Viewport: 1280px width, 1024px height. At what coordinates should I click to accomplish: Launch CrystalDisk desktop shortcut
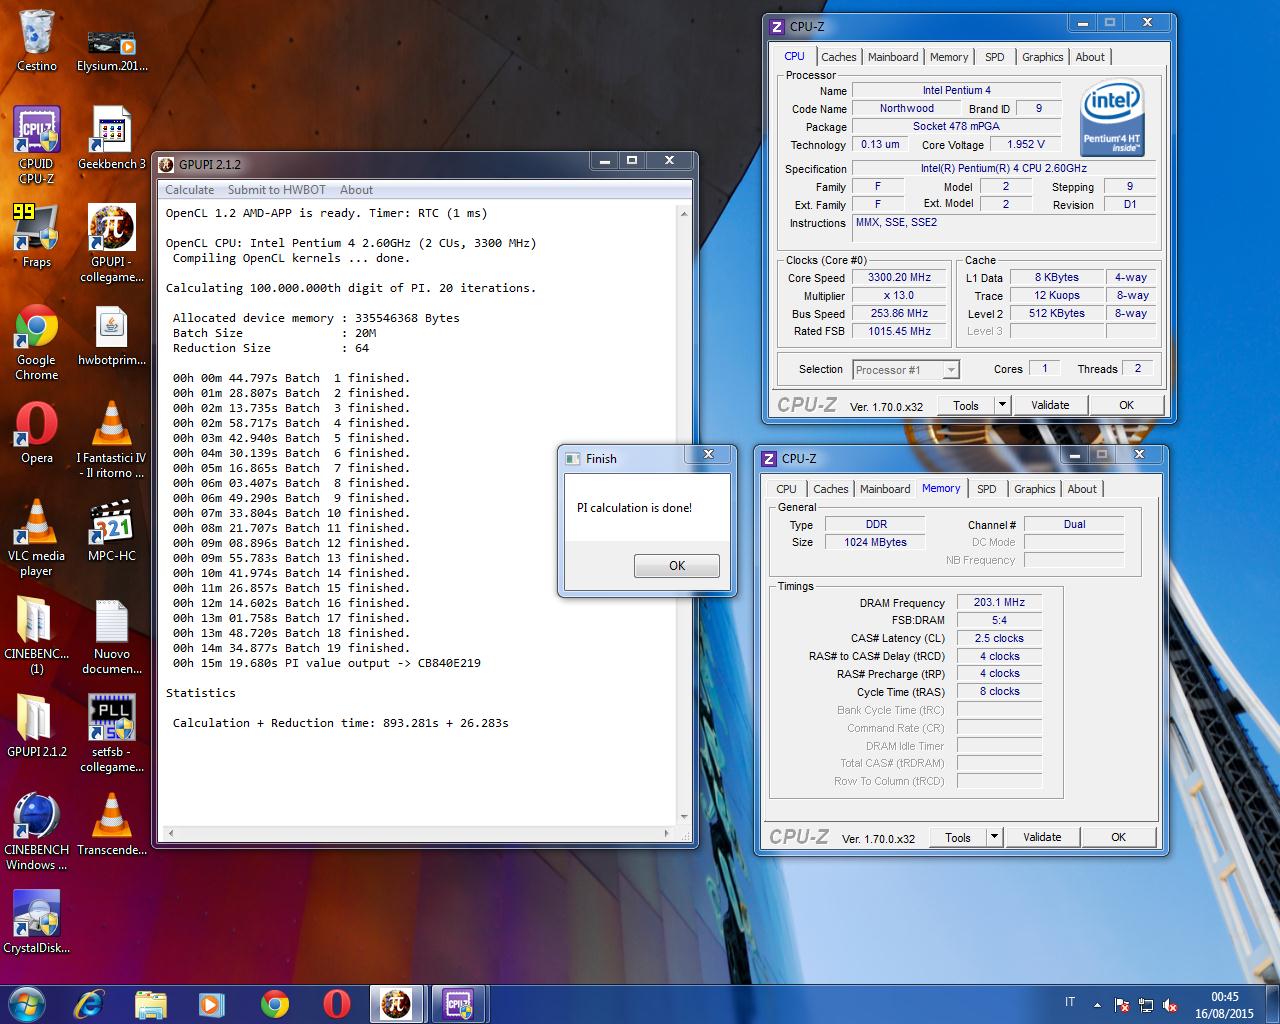pos(37,922)
